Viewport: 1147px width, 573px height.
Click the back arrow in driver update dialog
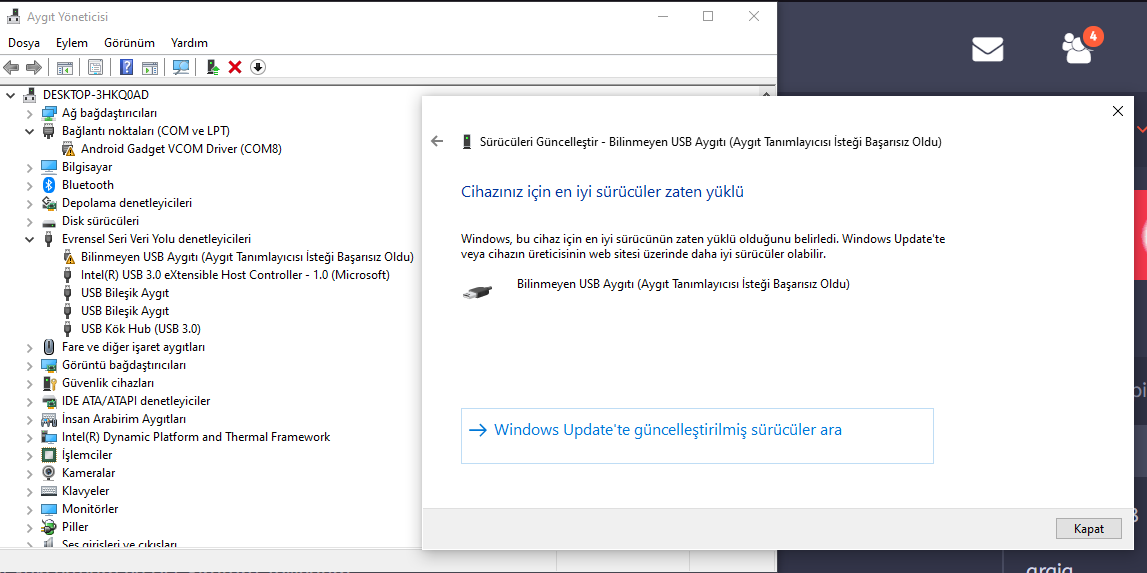[x=437, y=141]
